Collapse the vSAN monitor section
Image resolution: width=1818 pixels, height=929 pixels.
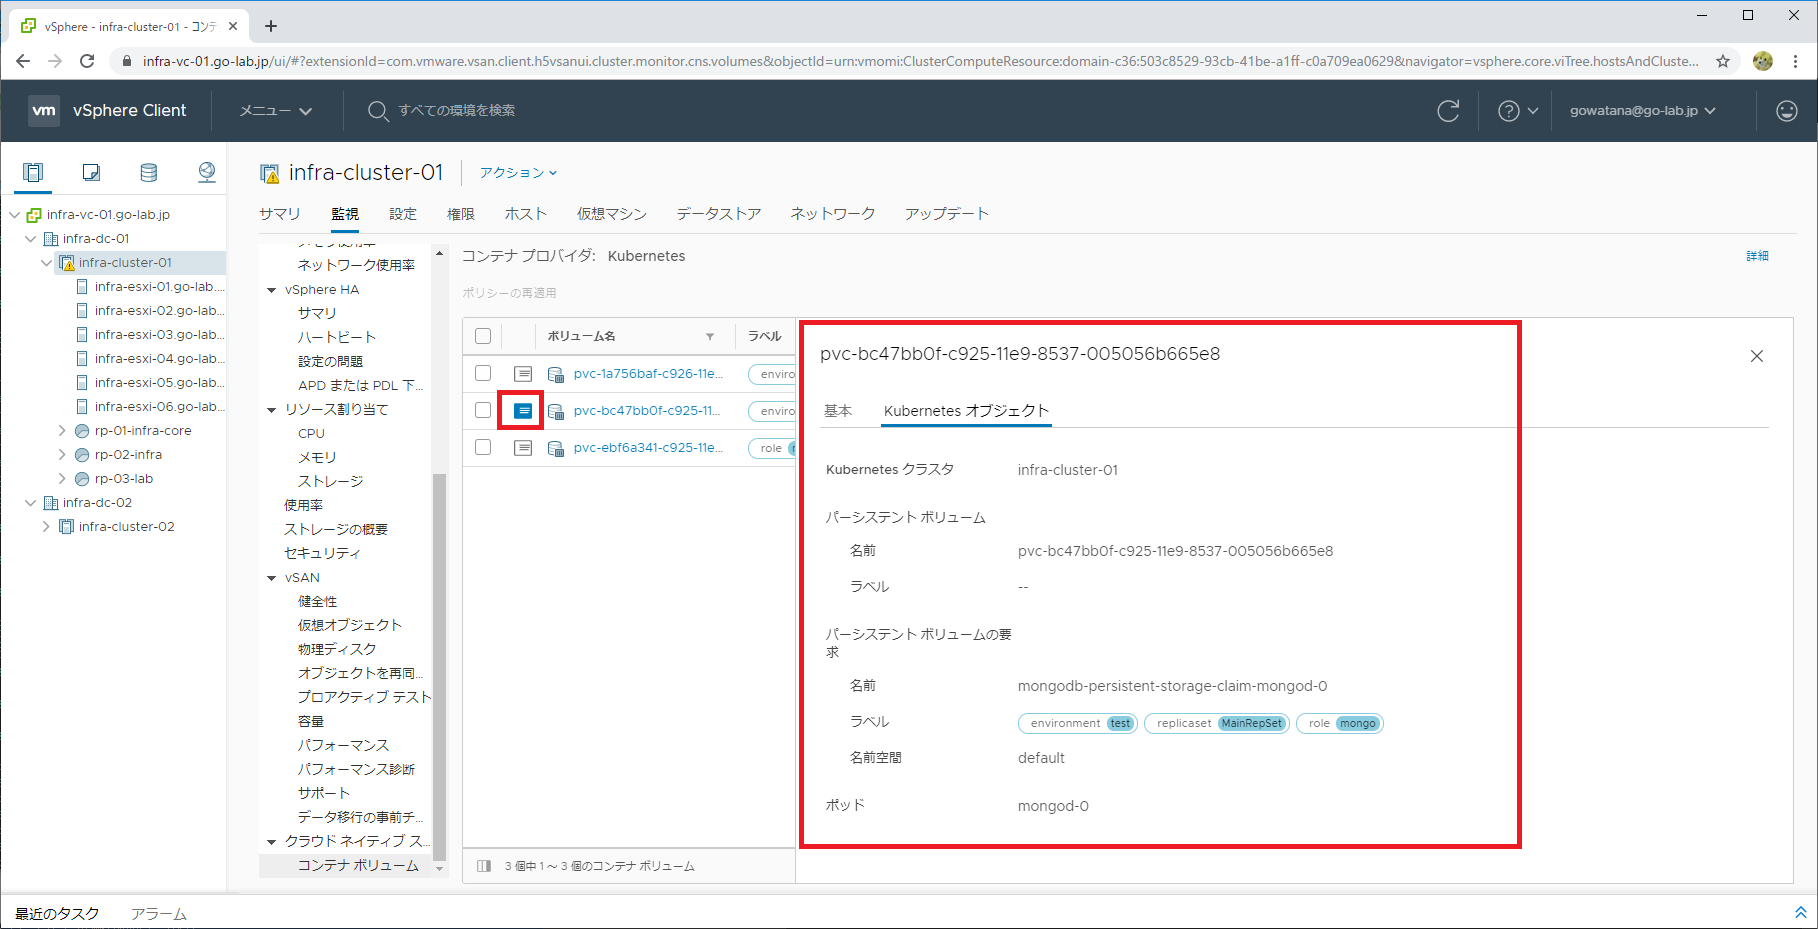tap(271, 578)
